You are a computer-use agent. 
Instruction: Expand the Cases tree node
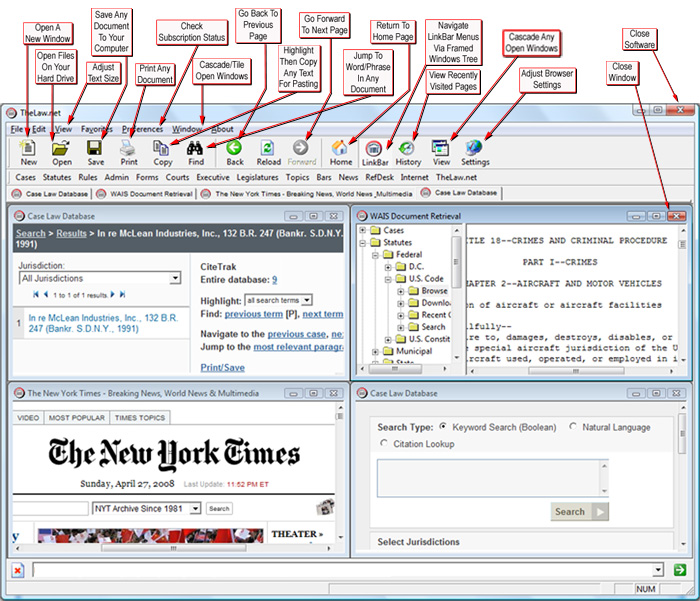click(x=362, y=230)
